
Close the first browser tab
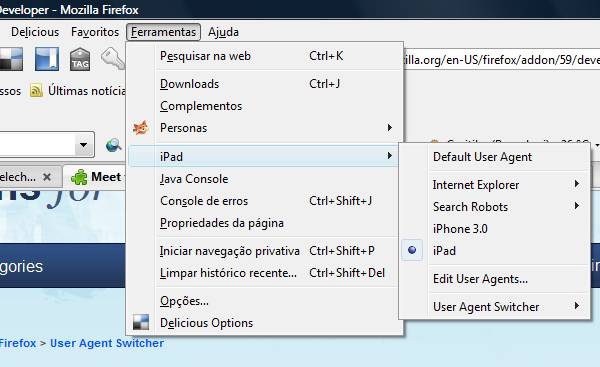tap(47, 177)
